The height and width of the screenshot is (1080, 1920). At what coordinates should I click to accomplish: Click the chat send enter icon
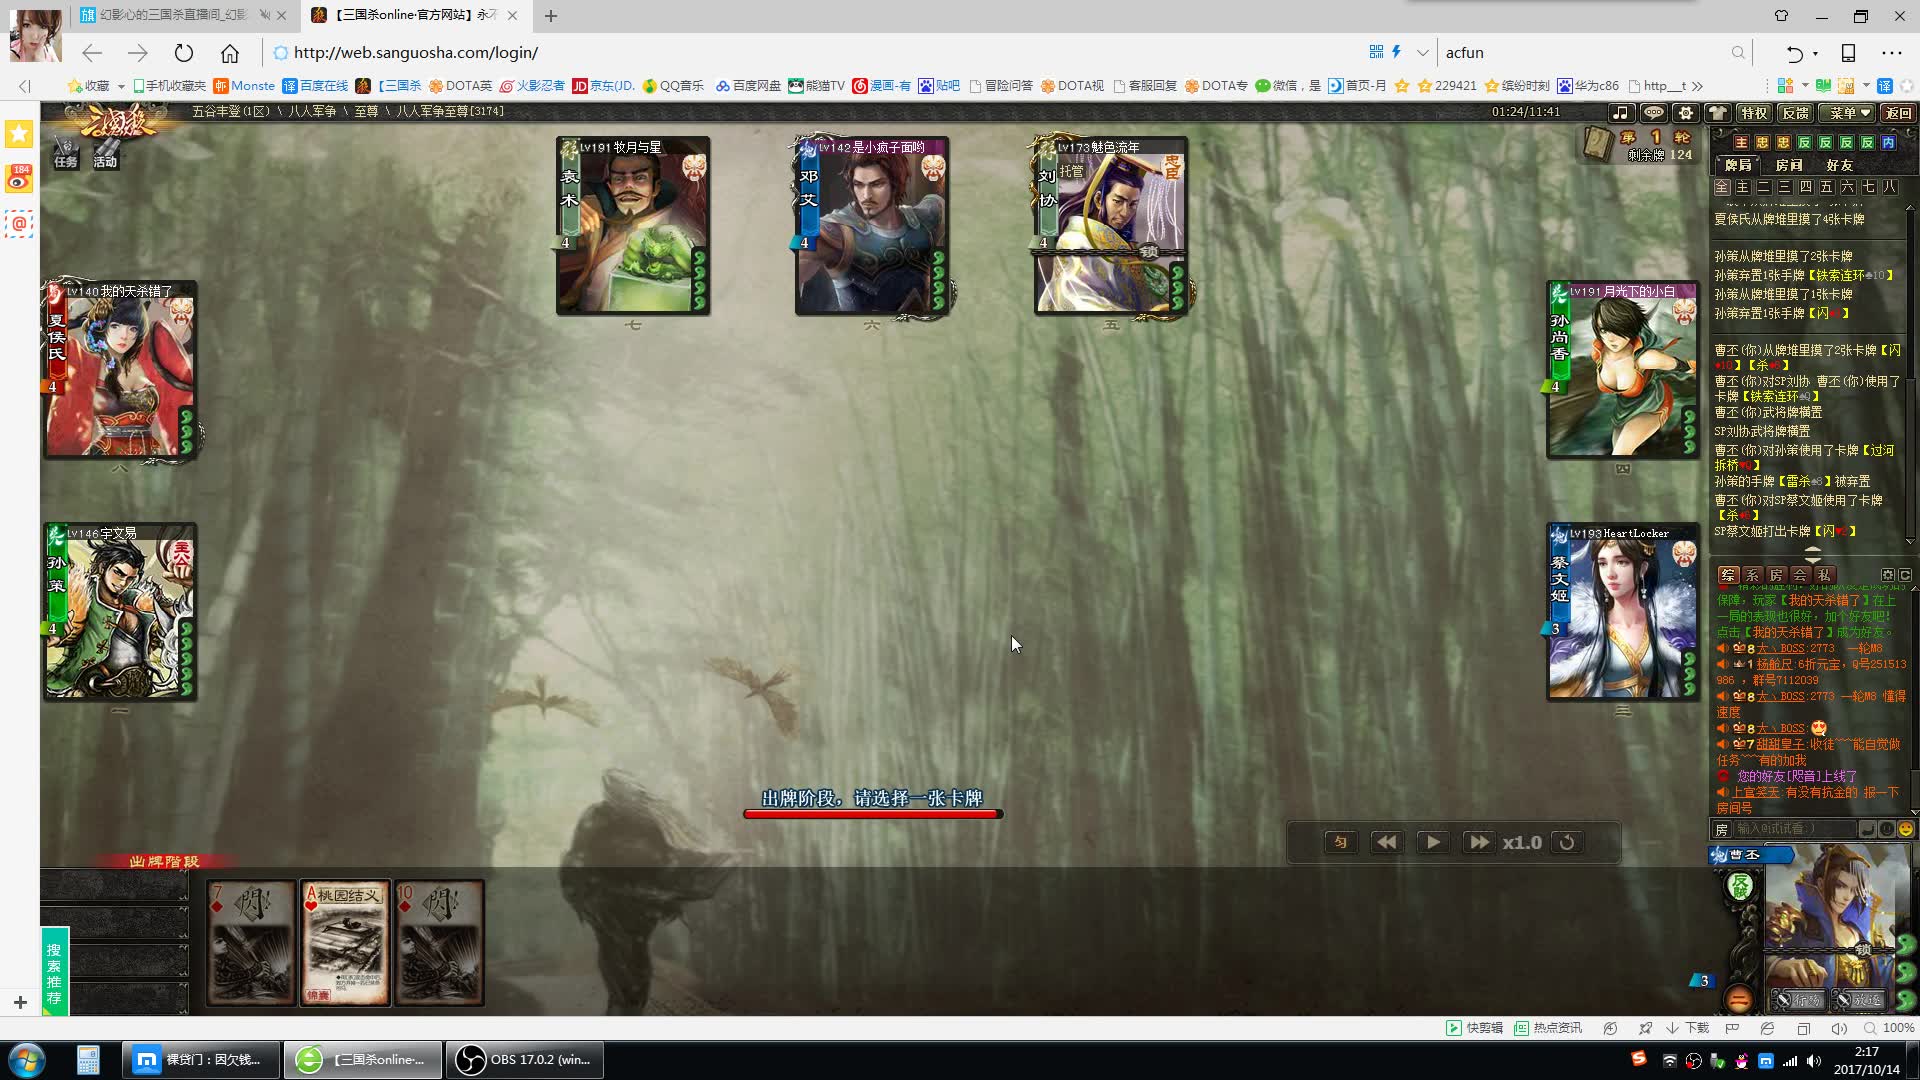[1867, 829]
